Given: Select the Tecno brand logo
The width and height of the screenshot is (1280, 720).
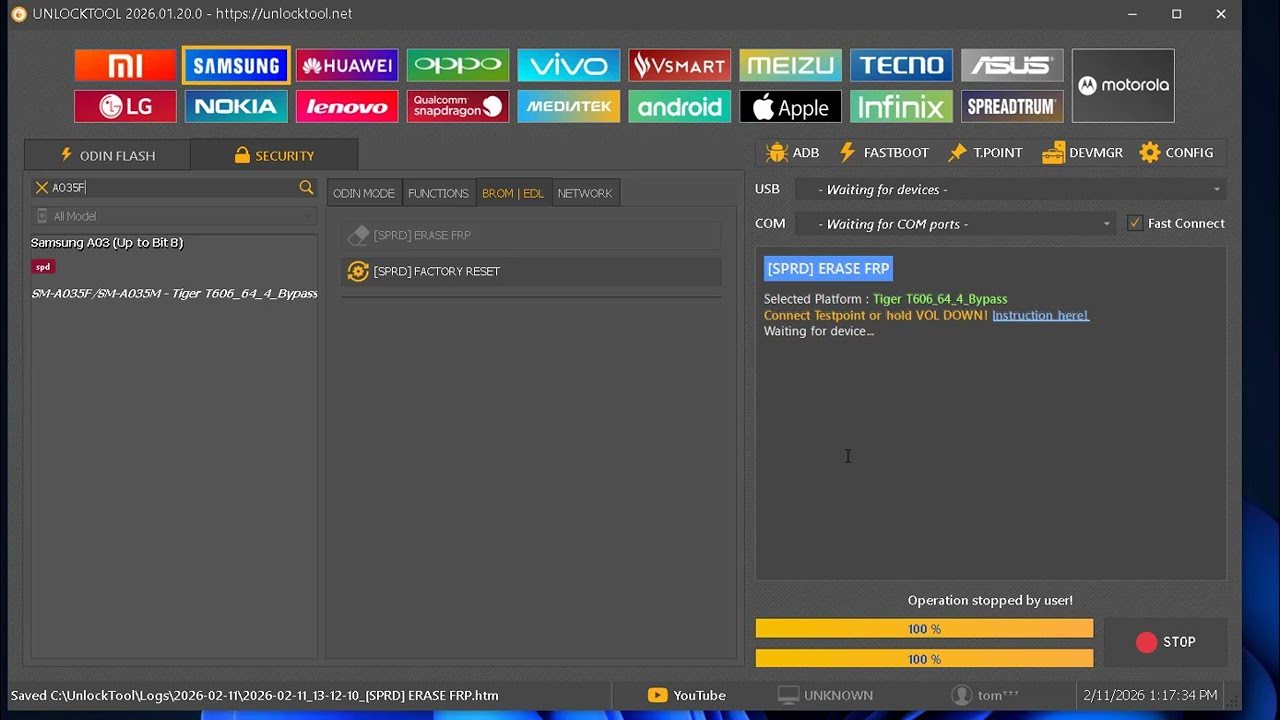Looking at the screenshot, I should click(902, 65).
